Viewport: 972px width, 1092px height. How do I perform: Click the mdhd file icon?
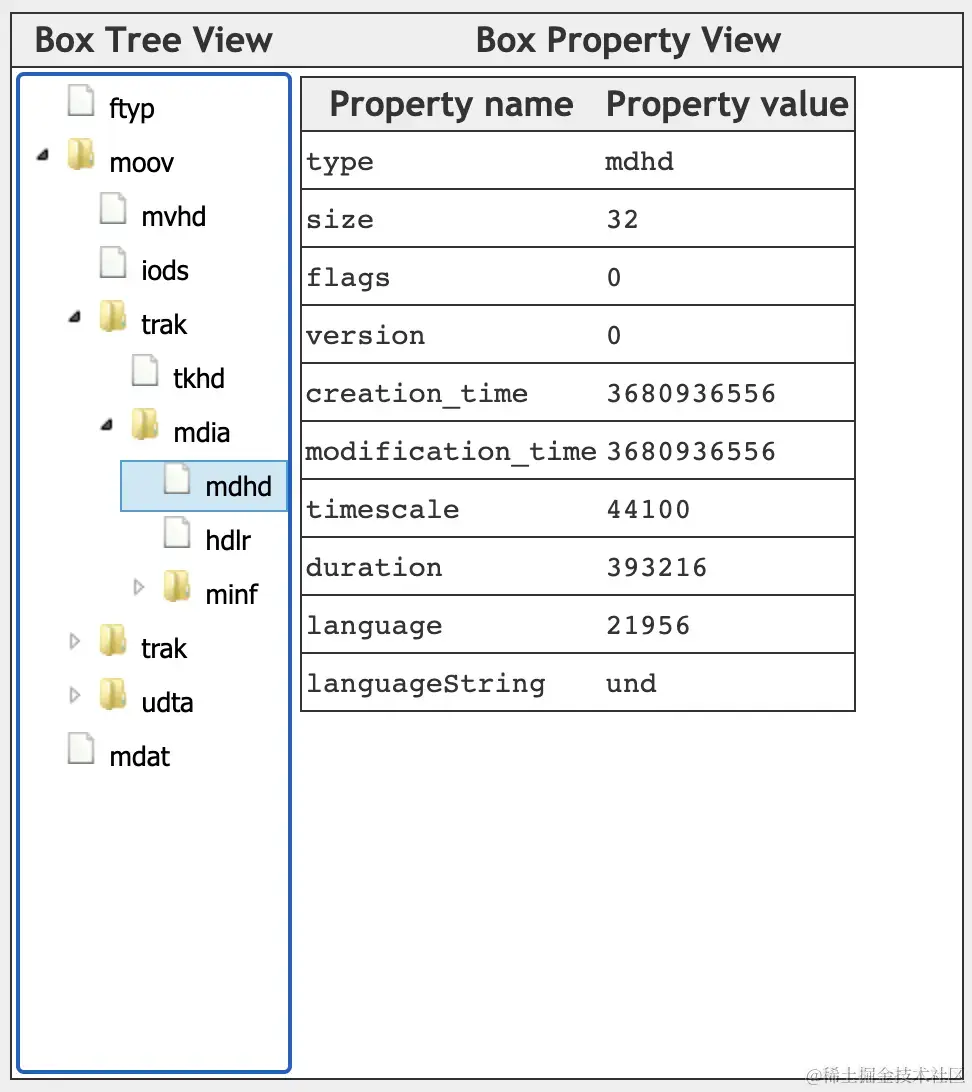177,478
